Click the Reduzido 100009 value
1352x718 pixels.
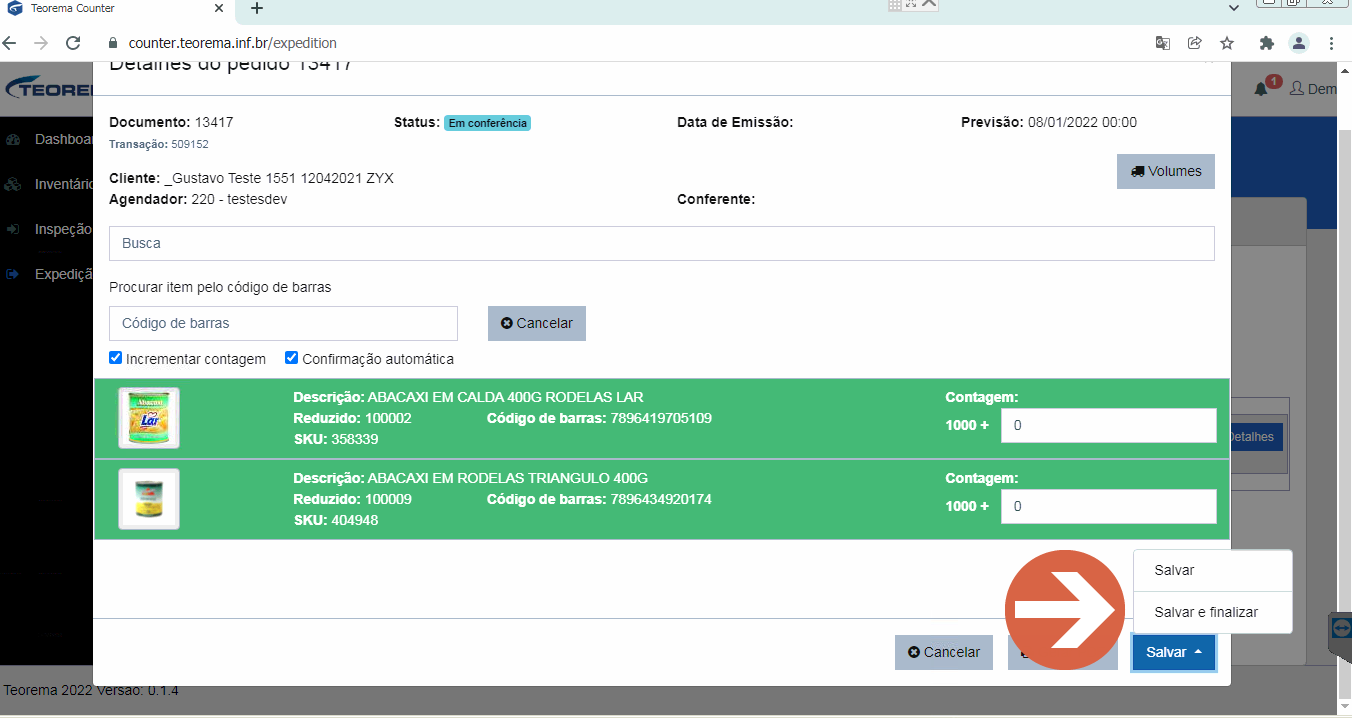(x=388, y=499)
